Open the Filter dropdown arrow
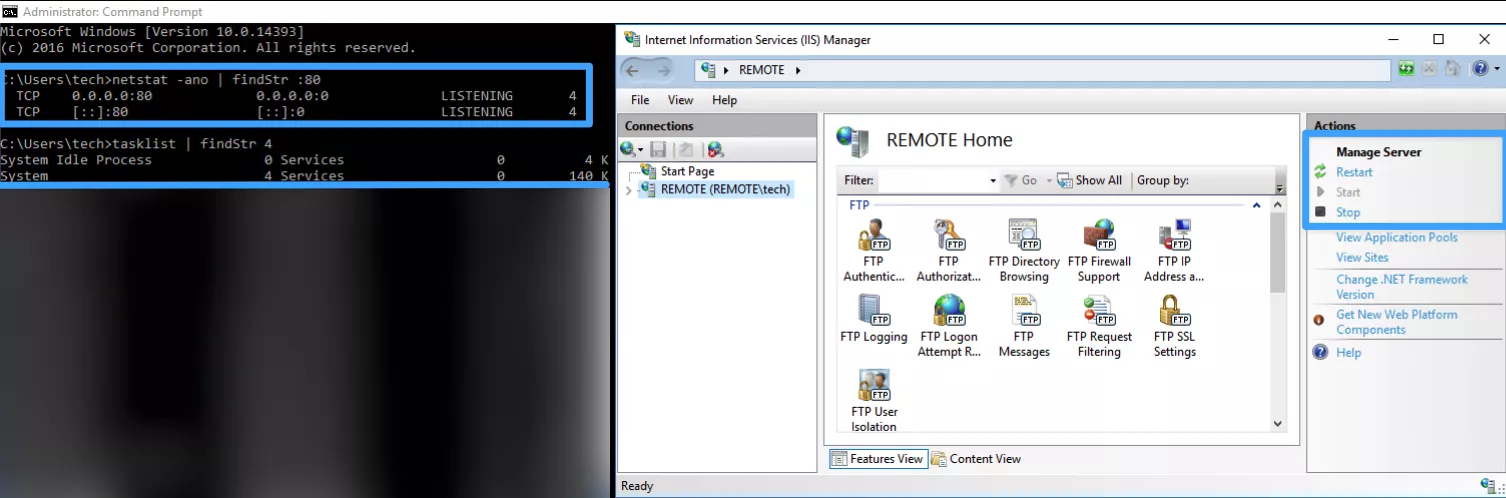Image resolution: width=1506 pixels, height=498 pixels. click(x=992, y=181)
